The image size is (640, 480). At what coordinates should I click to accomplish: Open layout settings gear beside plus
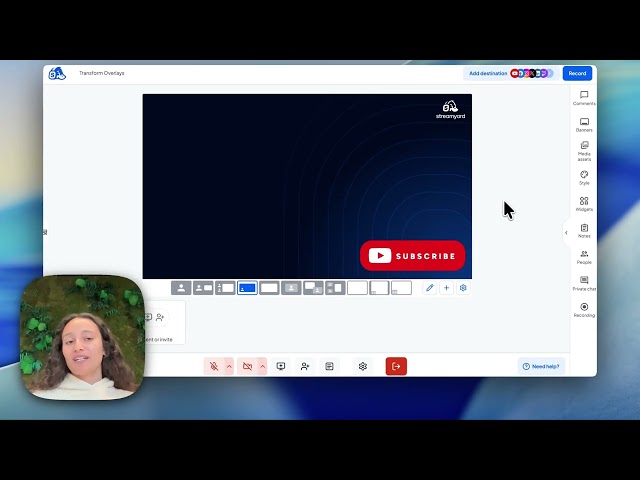click(463, 288)
